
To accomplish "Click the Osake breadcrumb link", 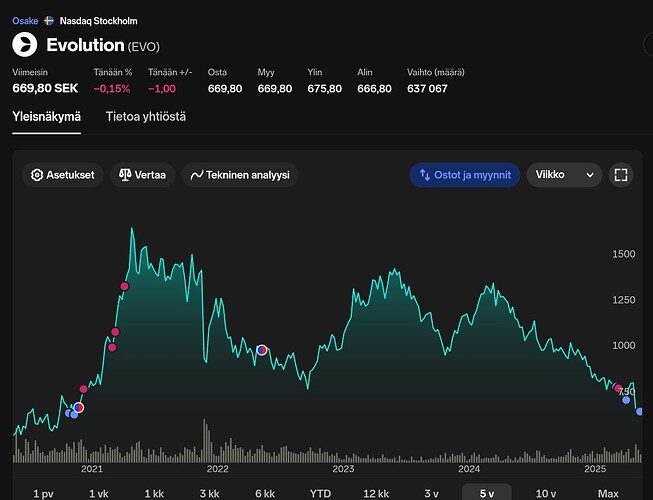I will 25,21.
